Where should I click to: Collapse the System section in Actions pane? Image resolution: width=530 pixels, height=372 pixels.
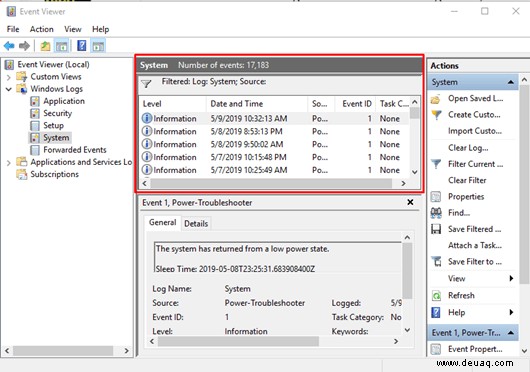(511, 82)
